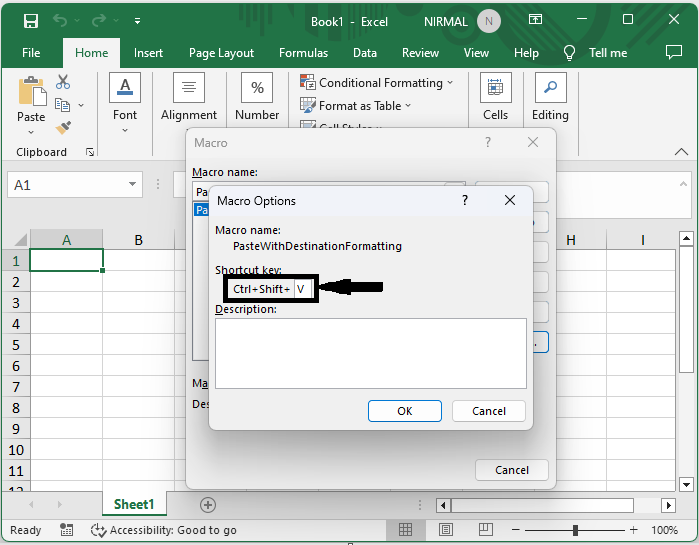Click the macro recording icon in status bar
Image resolution: width=699 pixels, height=545 pixels.
click(x=67, y=530)
